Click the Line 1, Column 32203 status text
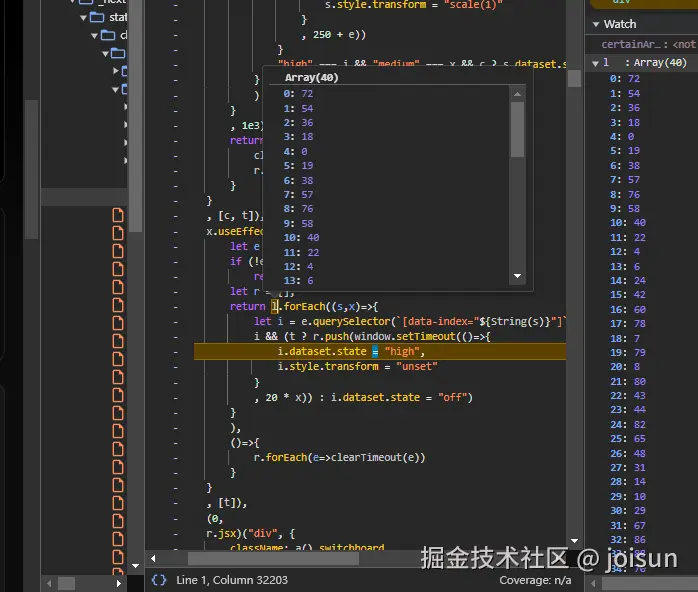Viewport: 698px width, 592px height. coord(232,580)
